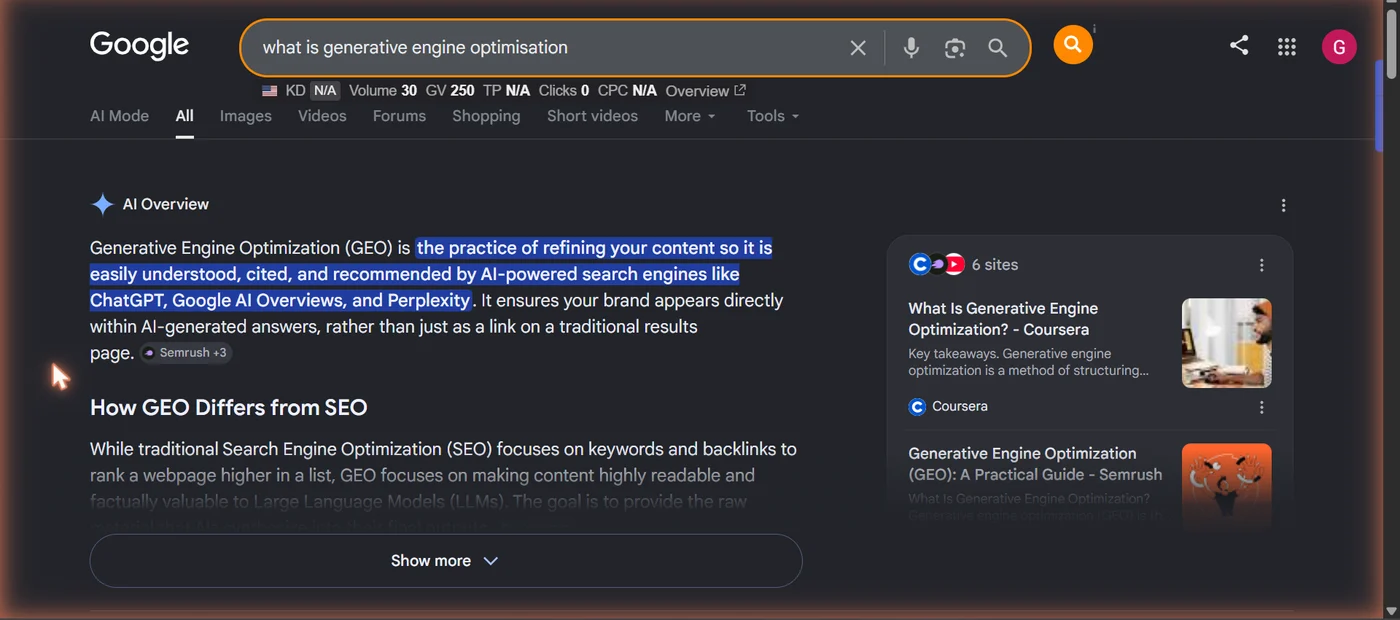
Task: Open AI Overview three-dot menu
Action: point(1284,205)
